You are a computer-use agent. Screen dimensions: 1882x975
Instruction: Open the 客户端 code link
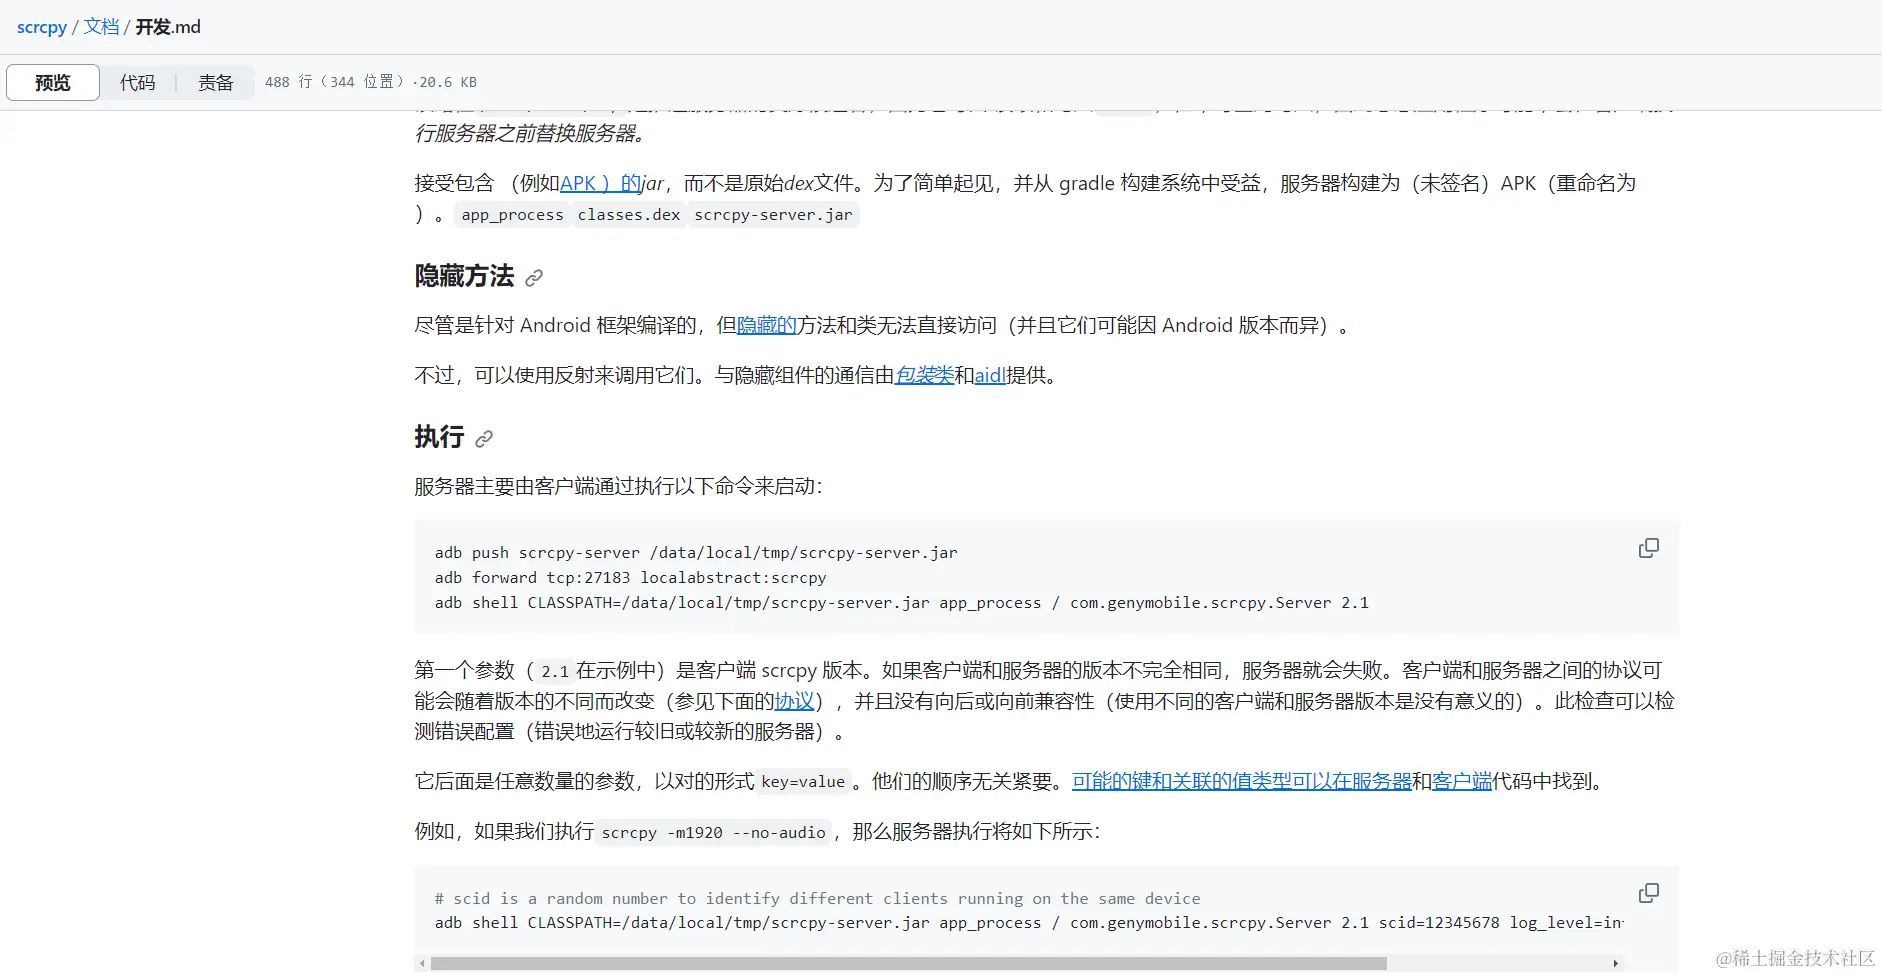(1462, 781)
